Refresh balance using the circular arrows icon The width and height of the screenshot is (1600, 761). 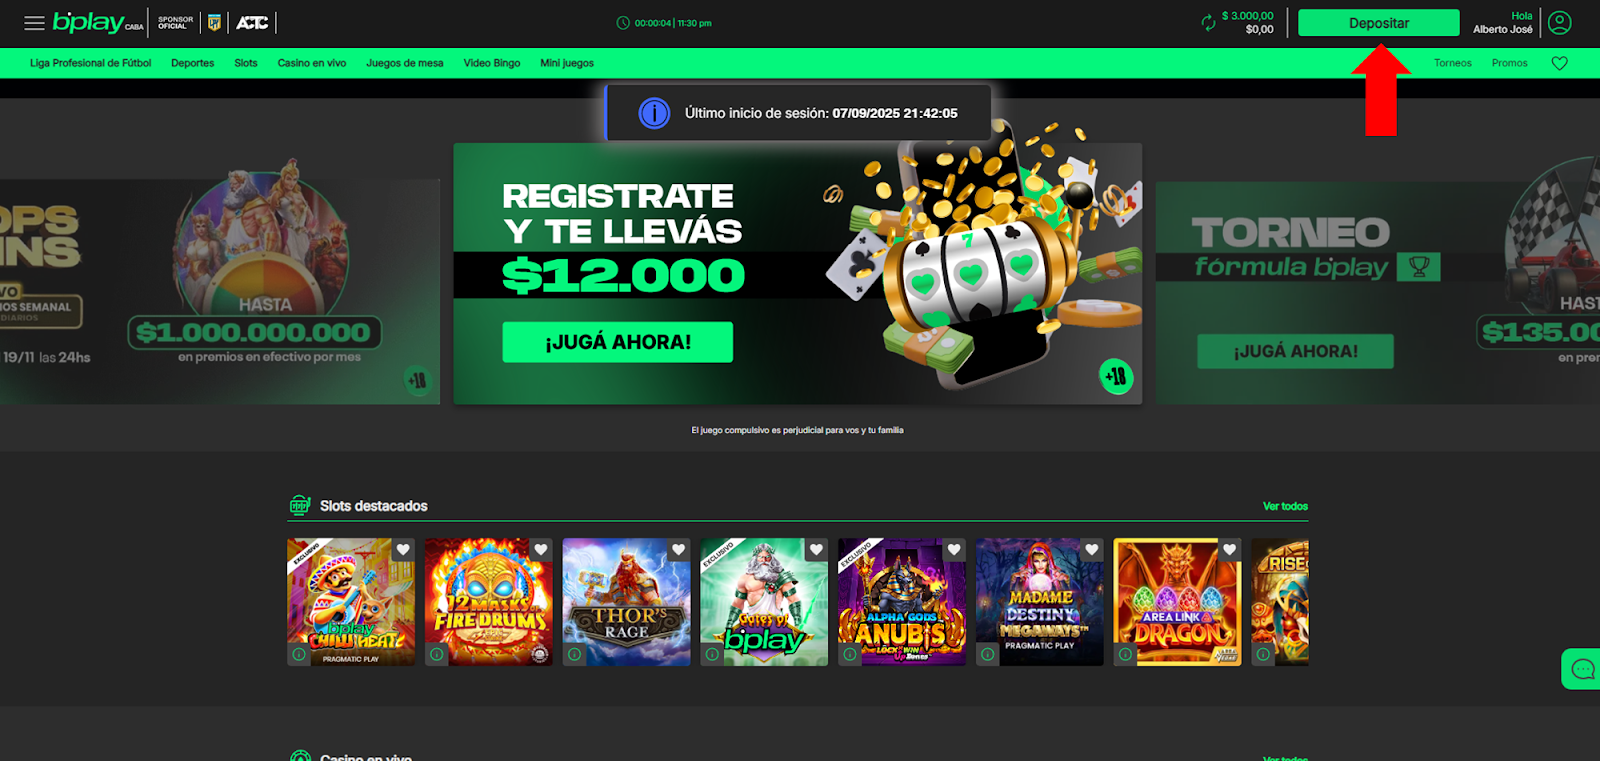[1208, 23]
